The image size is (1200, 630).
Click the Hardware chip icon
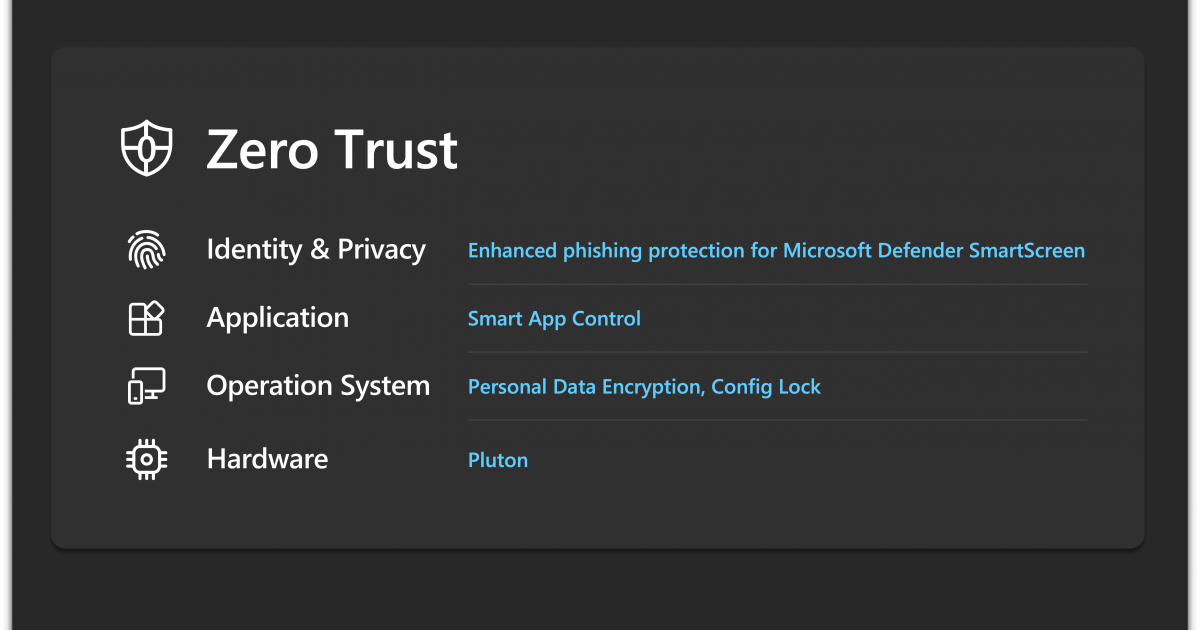(146, 459)
